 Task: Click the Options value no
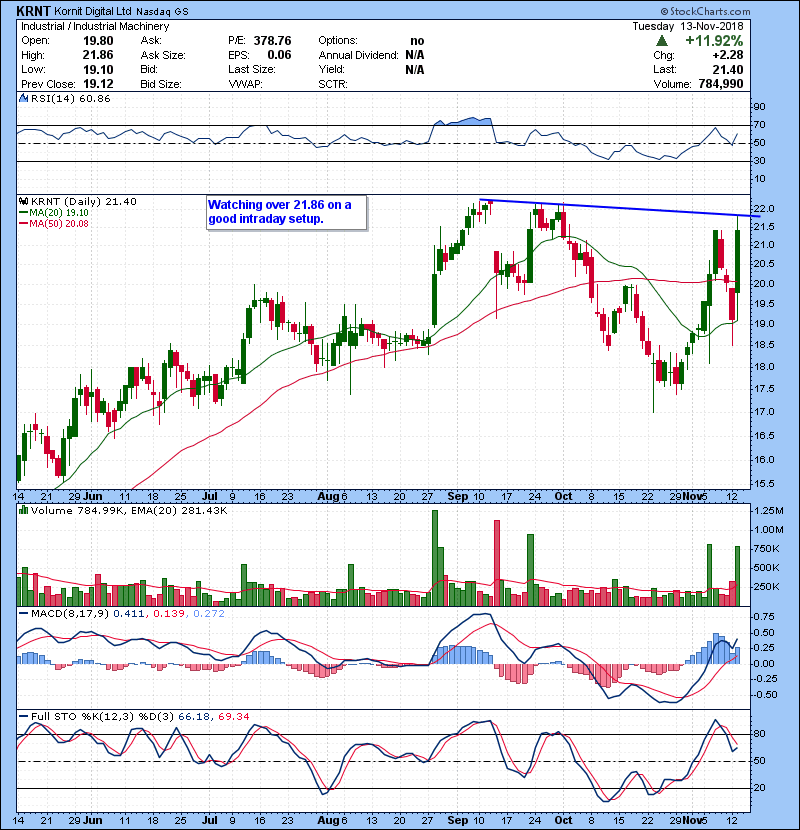417,41
